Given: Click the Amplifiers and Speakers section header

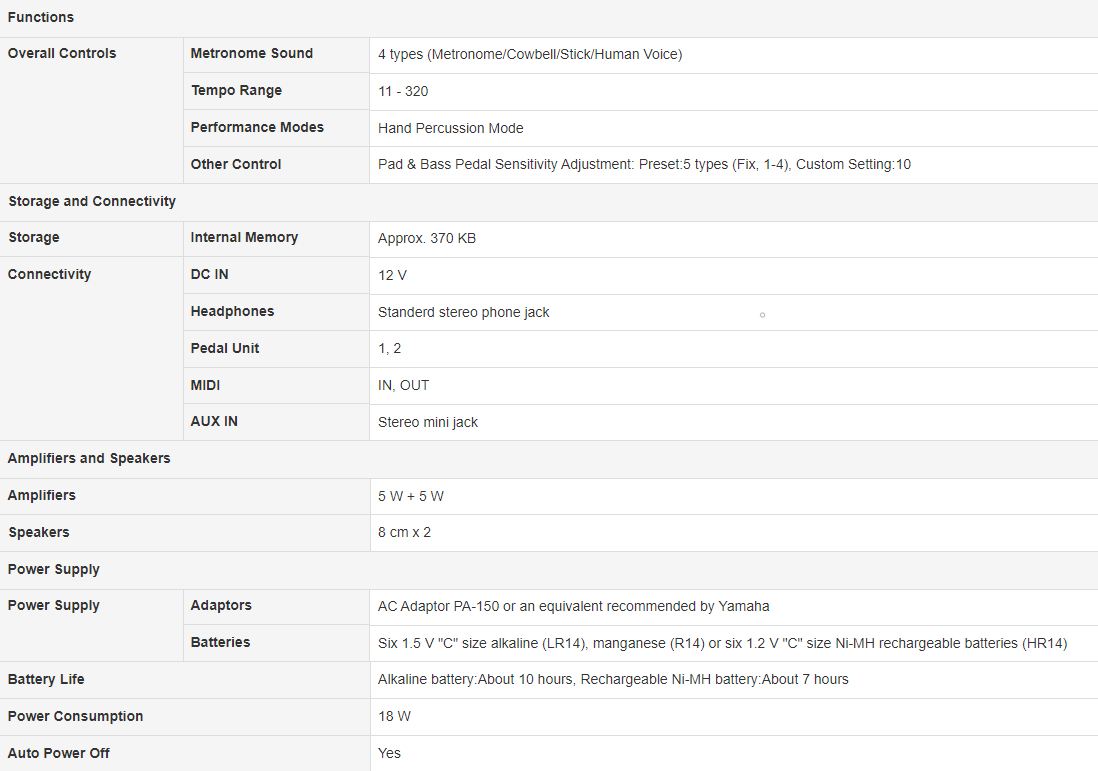Looking at the screenshot, I should coord(89,458).
